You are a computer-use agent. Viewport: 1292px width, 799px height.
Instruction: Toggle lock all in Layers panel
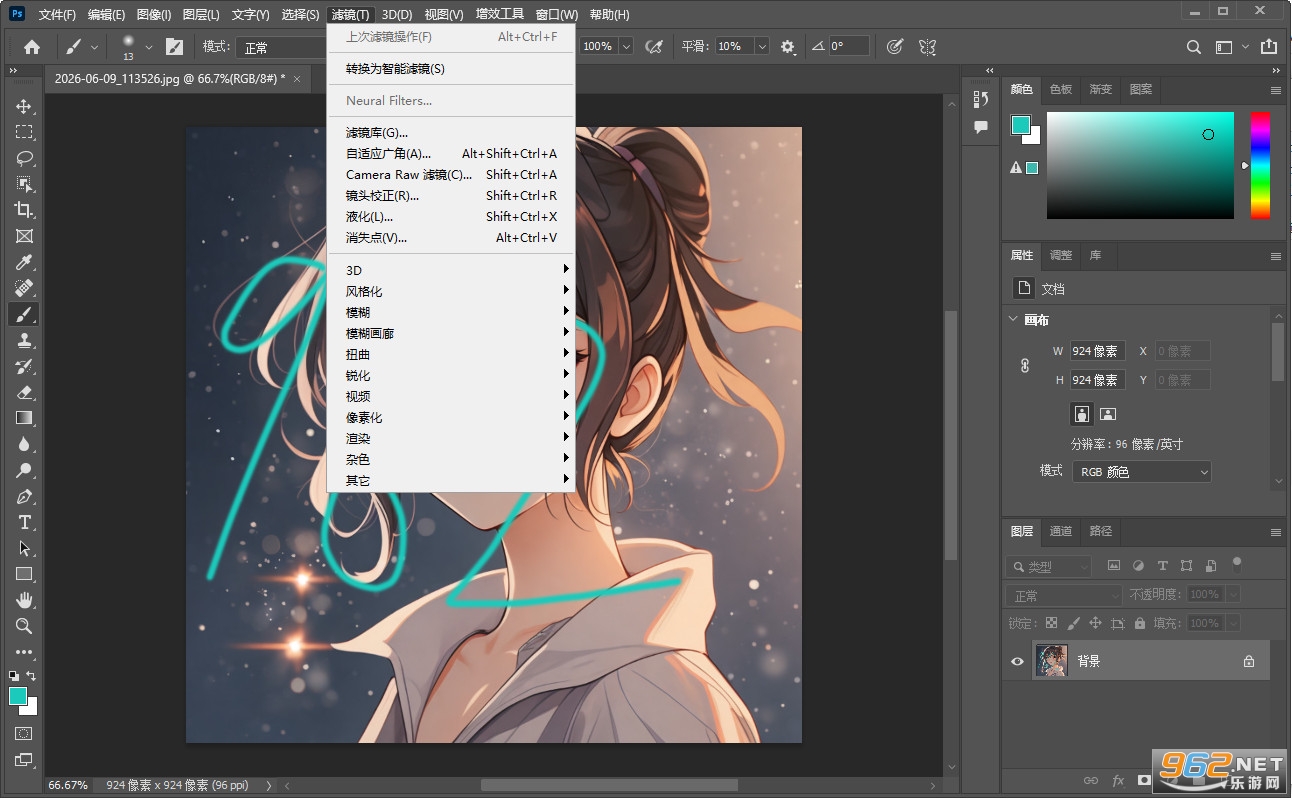point(1141,623)
